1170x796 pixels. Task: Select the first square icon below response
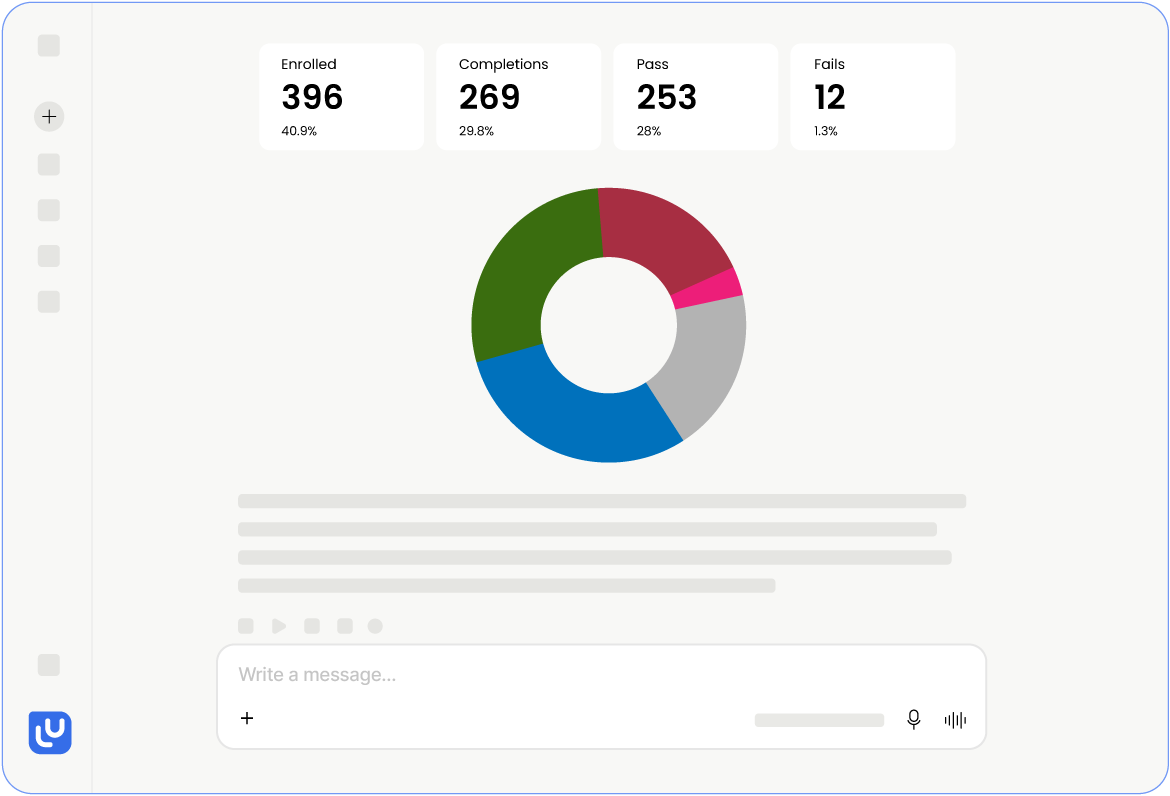(x=245, y=626)
